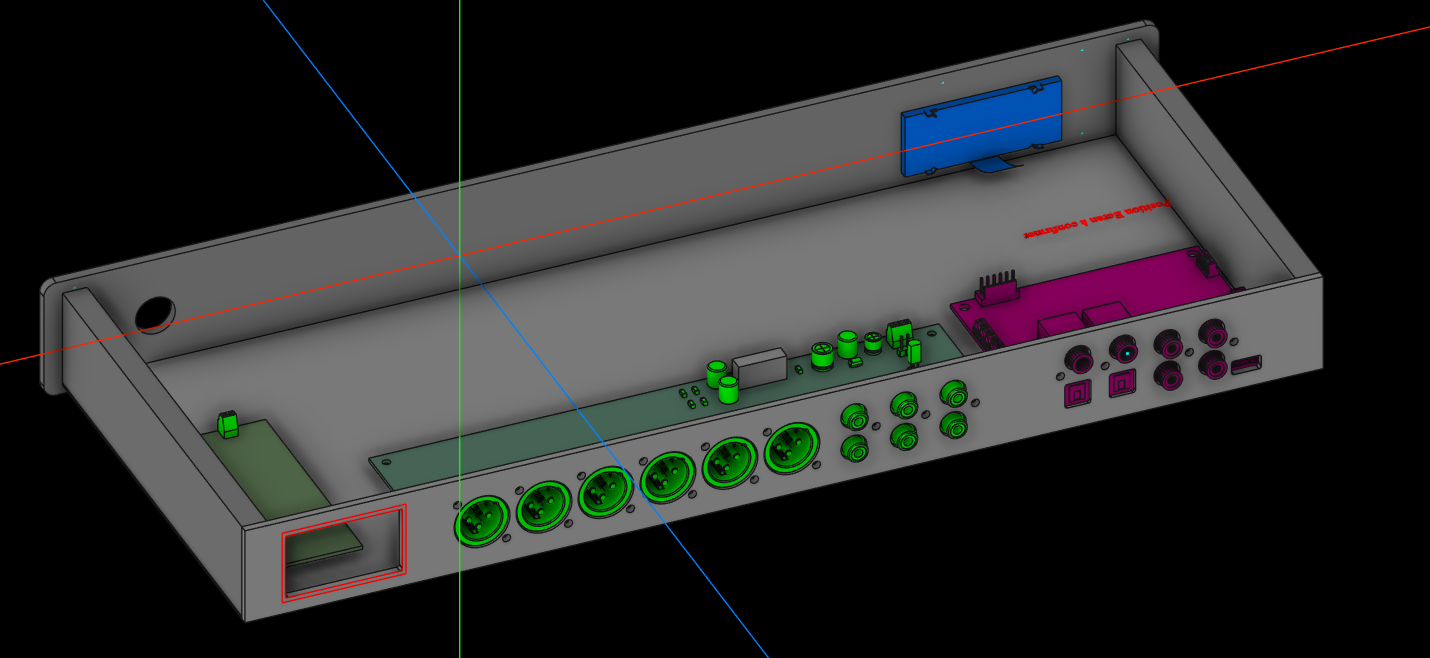Select the rightmost green XLR connector
This screenshot has height=658, width=1430.
[x=791, y=449]
